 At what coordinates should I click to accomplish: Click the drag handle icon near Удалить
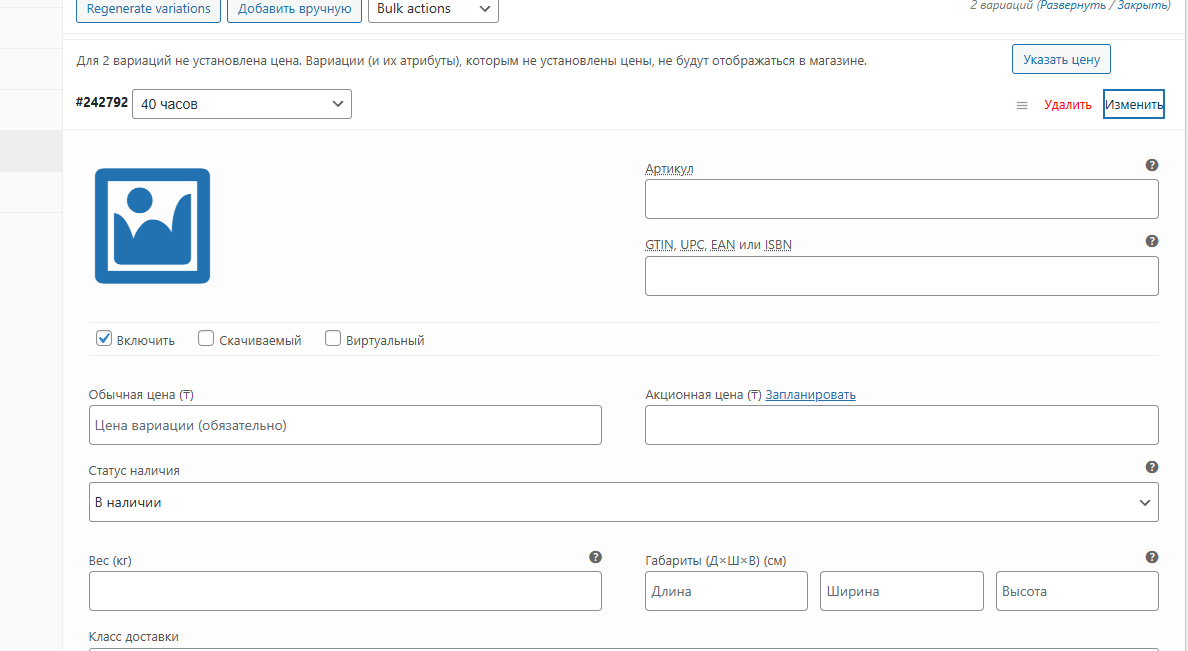(x=1022, y=105)
